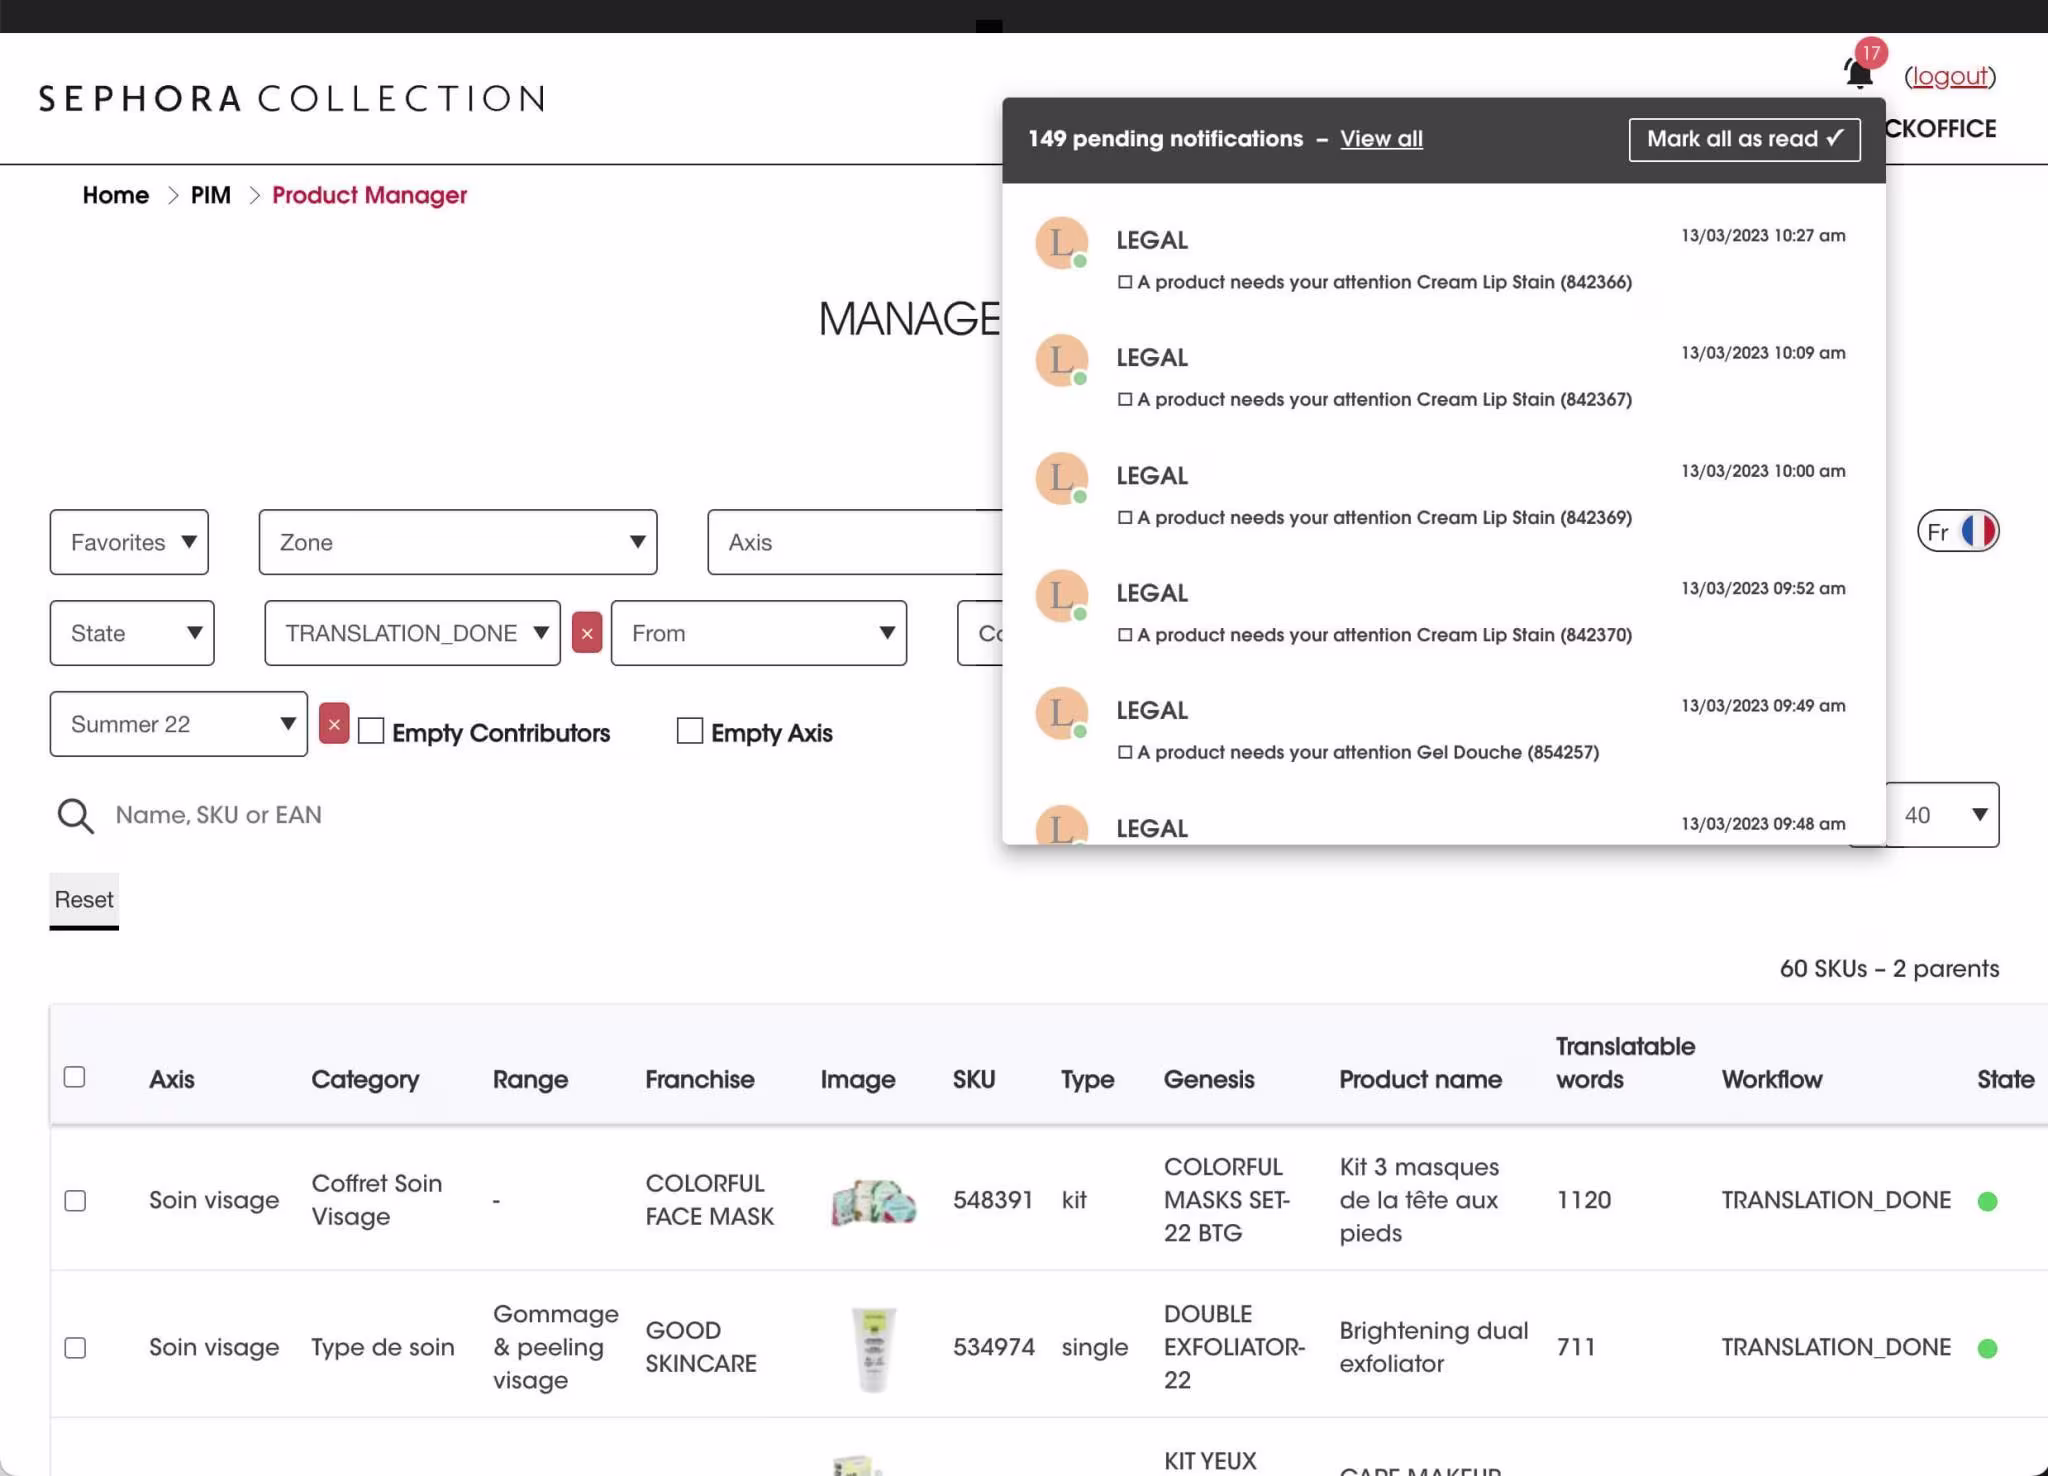Click COLORFUL FACE MASK franchise cell
2048x1476 pixels.
(709, 1200)
